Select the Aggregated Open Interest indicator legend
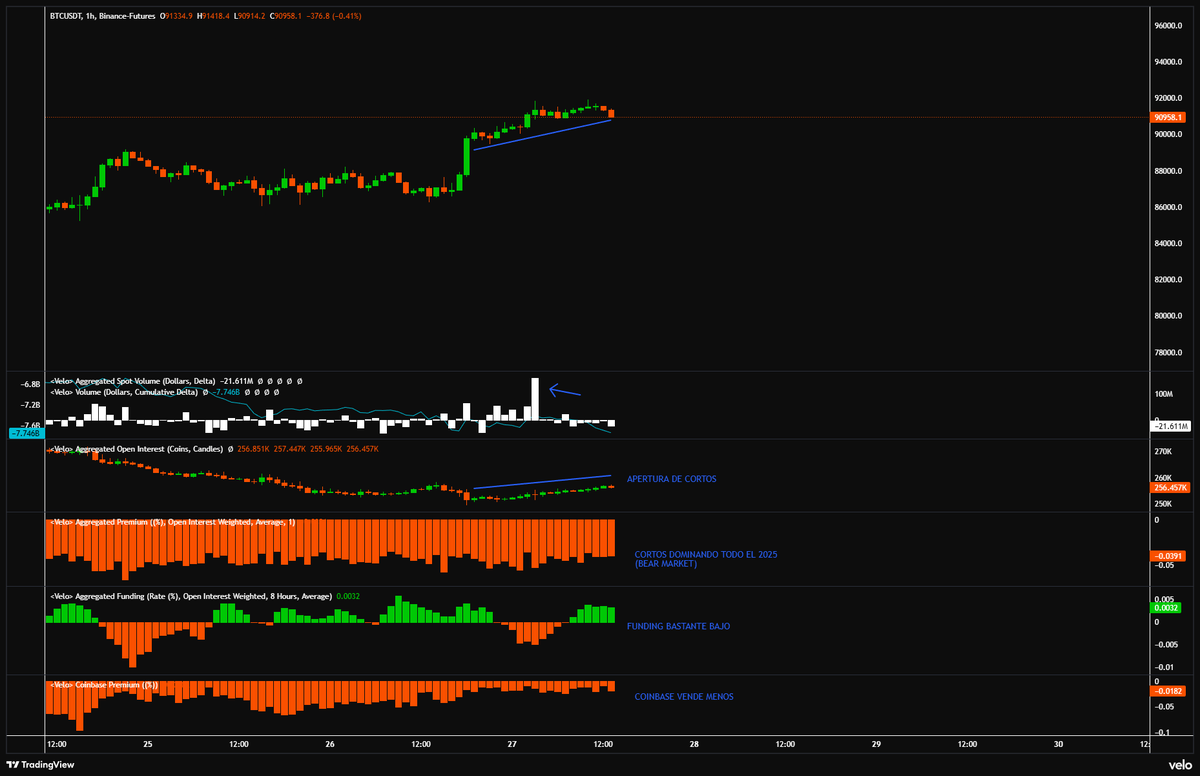This screenshot has height=776, width=1200. (x=138, y=449)
